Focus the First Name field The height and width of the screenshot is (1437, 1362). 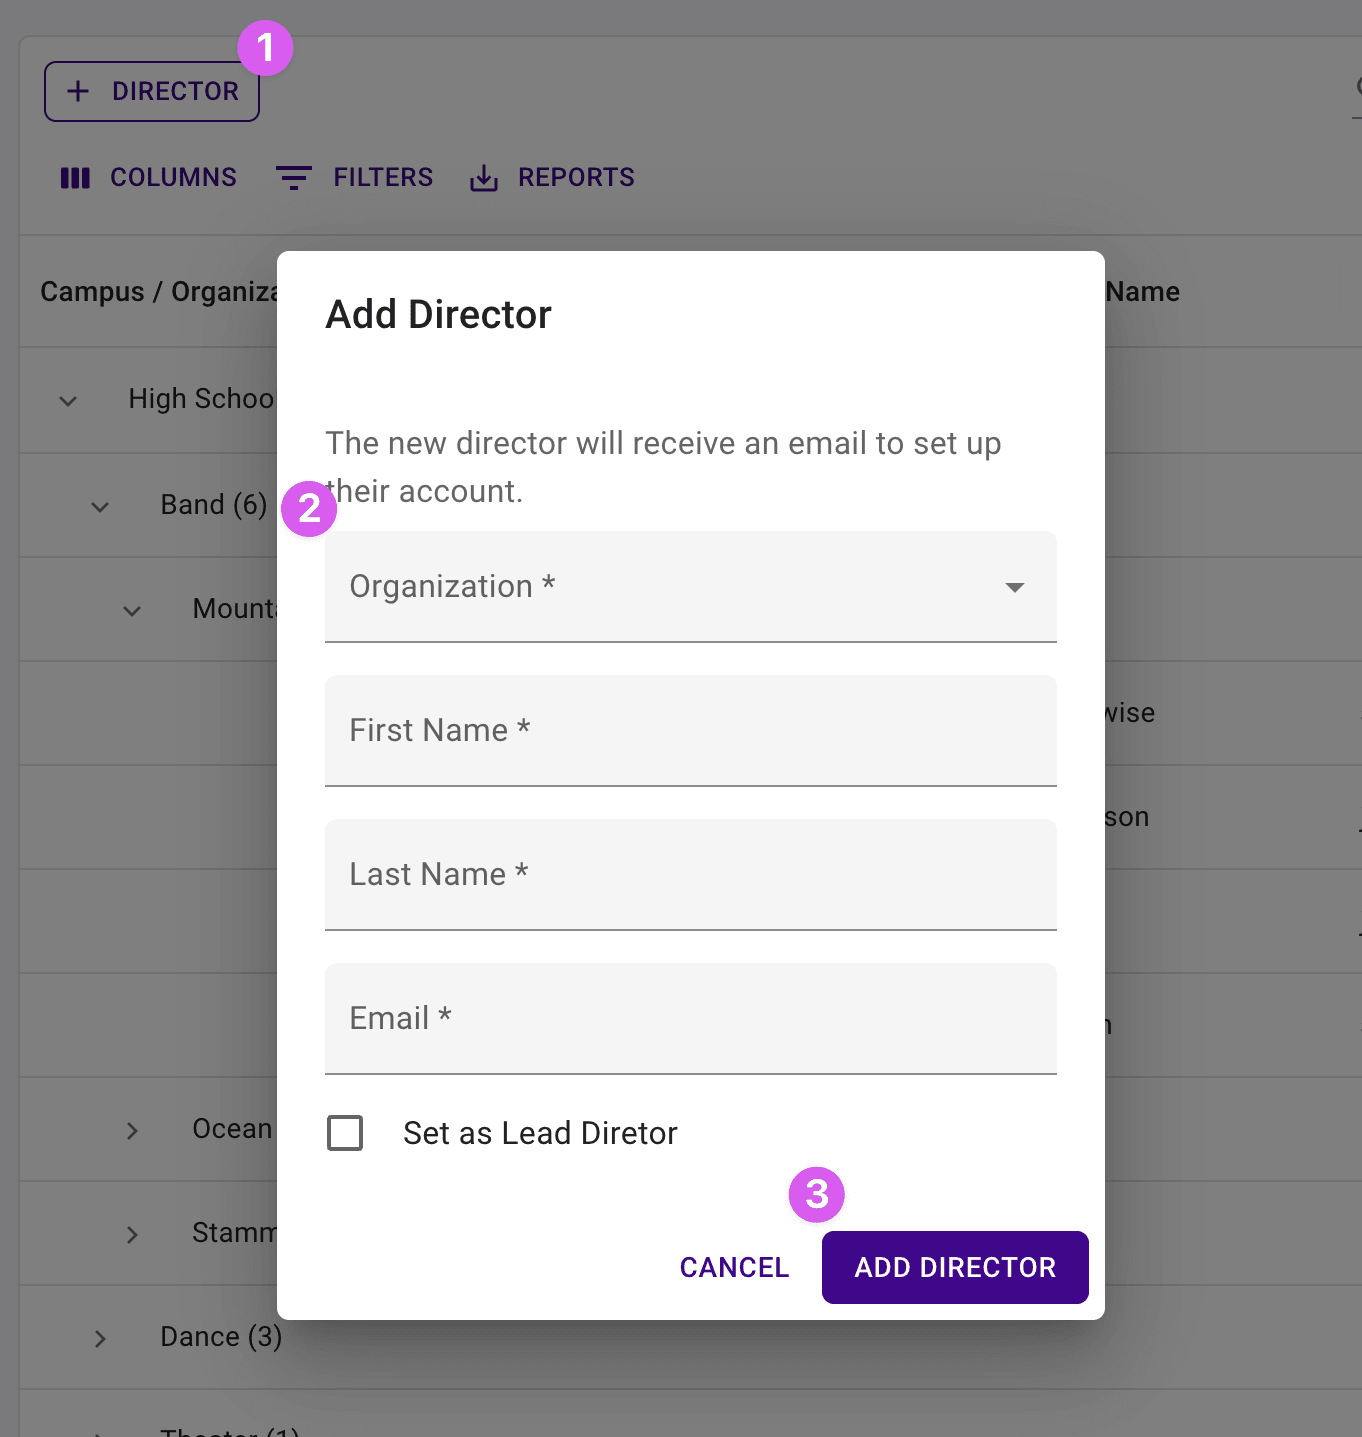tap(691, 731)
